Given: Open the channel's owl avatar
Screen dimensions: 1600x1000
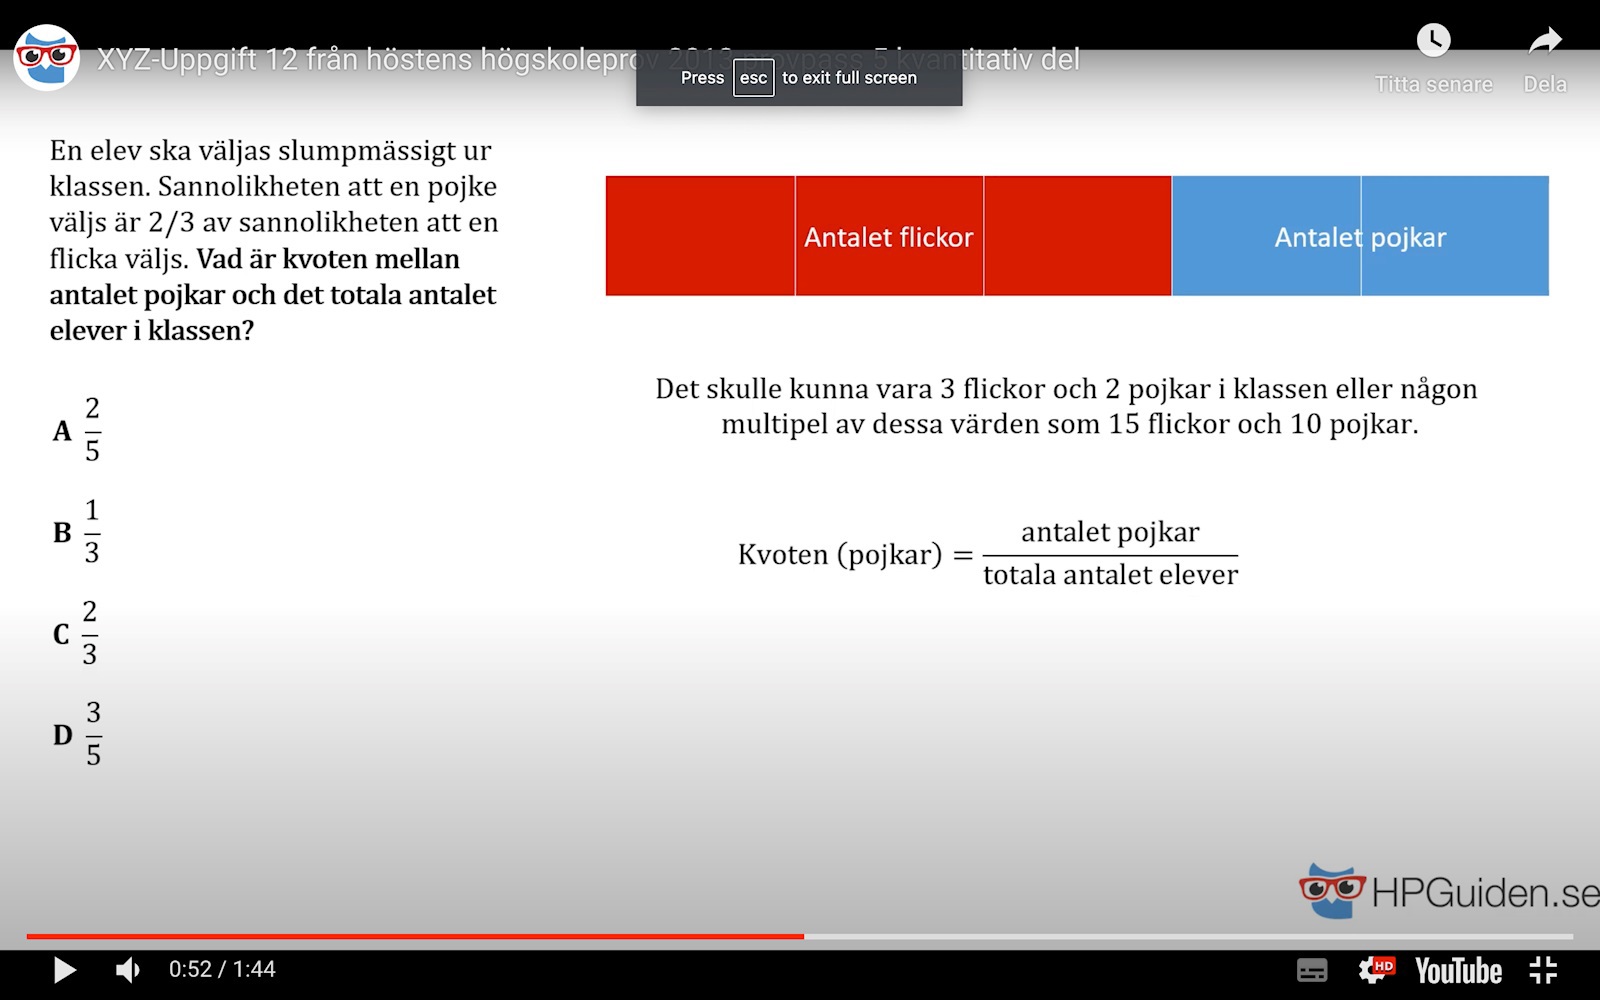Looking at the screenshot, I should pyautogui.click(x=46, y=58).
